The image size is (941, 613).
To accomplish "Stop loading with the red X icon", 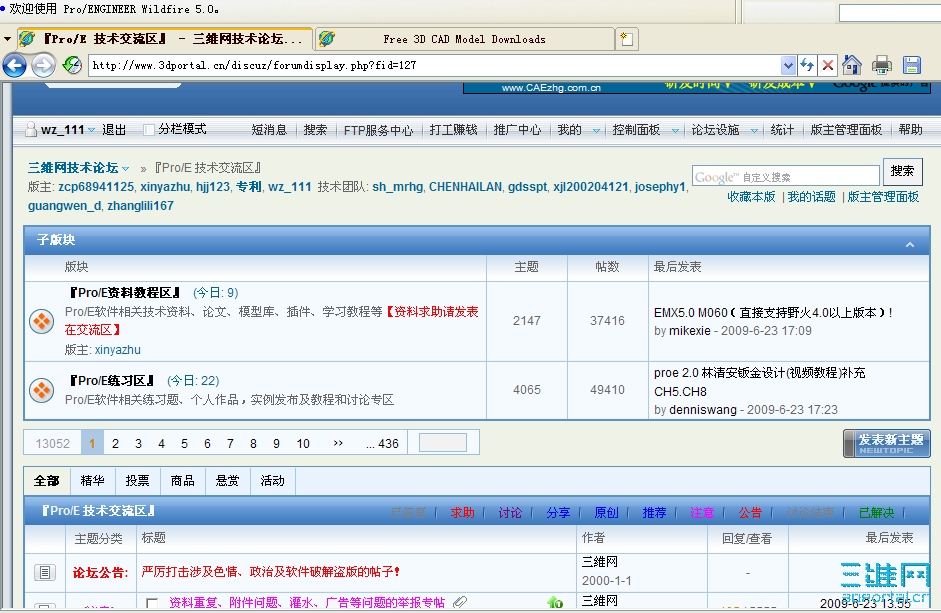I will coord(828,65).
